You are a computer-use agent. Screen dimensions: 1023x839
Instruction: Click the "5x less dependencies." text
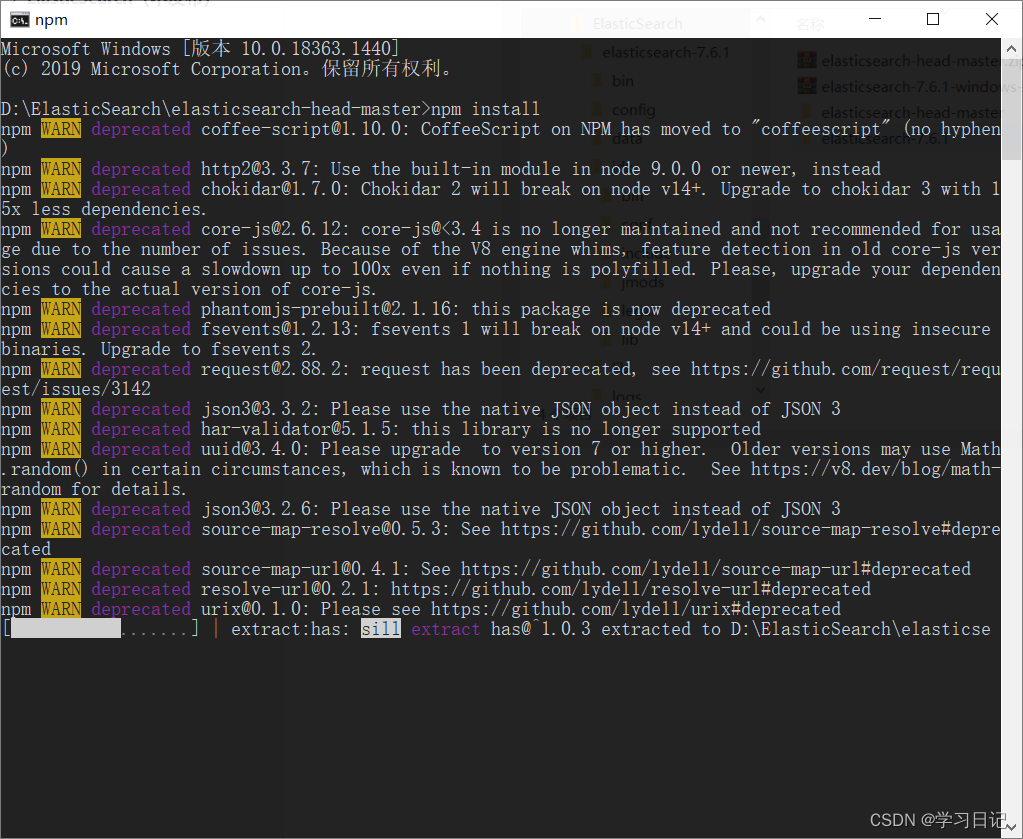[104, 209]
